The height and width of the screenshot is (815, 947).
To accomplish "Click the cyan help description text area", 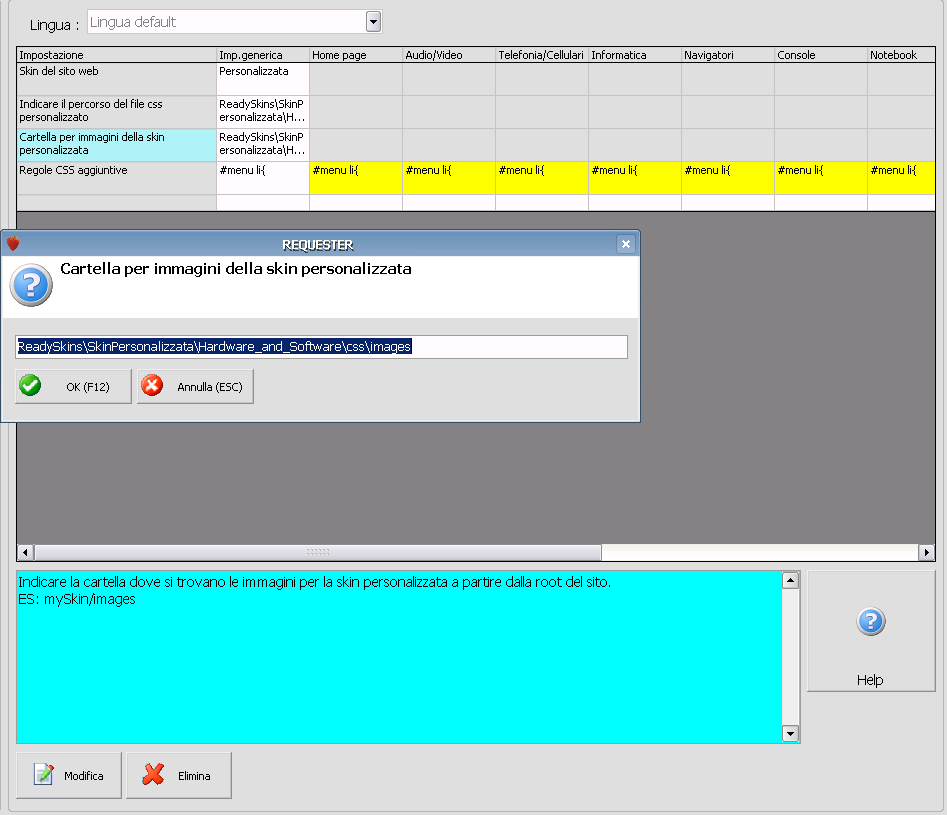I will click(x=399, y=657).
